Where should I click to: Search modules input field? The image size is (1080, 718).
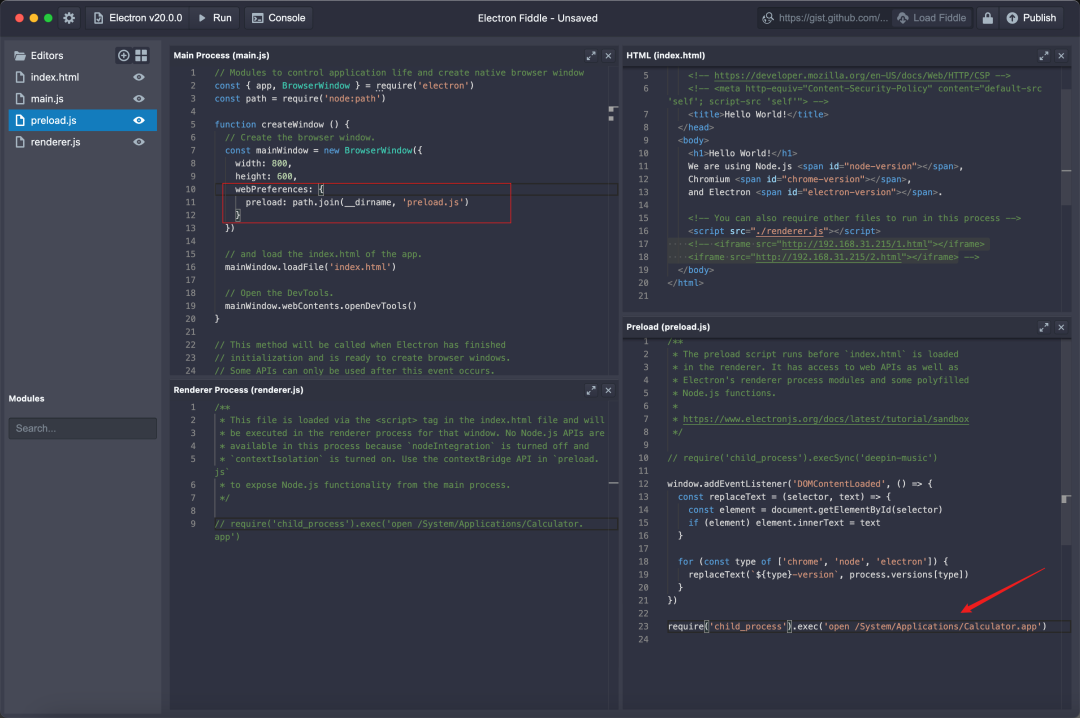pos(83,428)
